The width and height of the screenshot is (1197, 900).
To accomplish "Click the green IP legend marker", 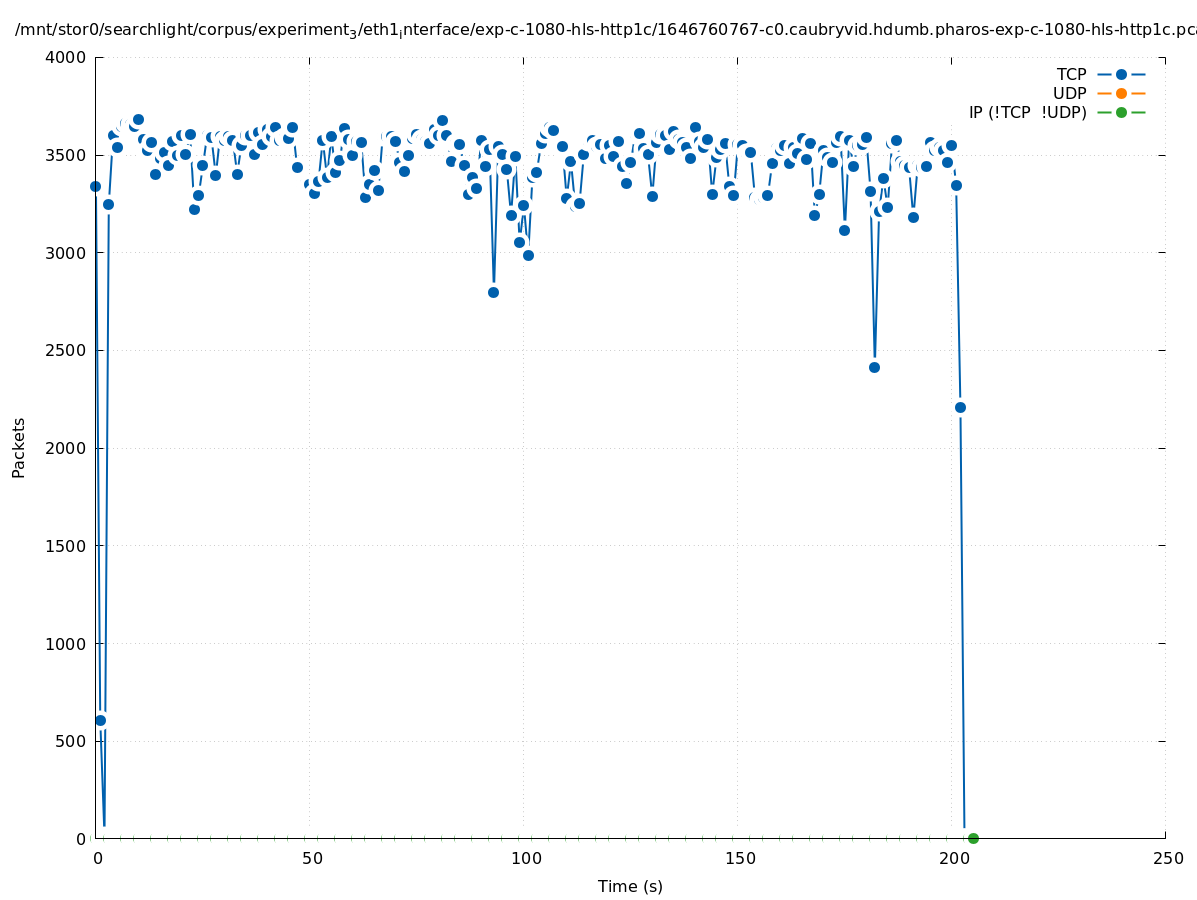I will pyautogui.click(x=1121, y=112).
